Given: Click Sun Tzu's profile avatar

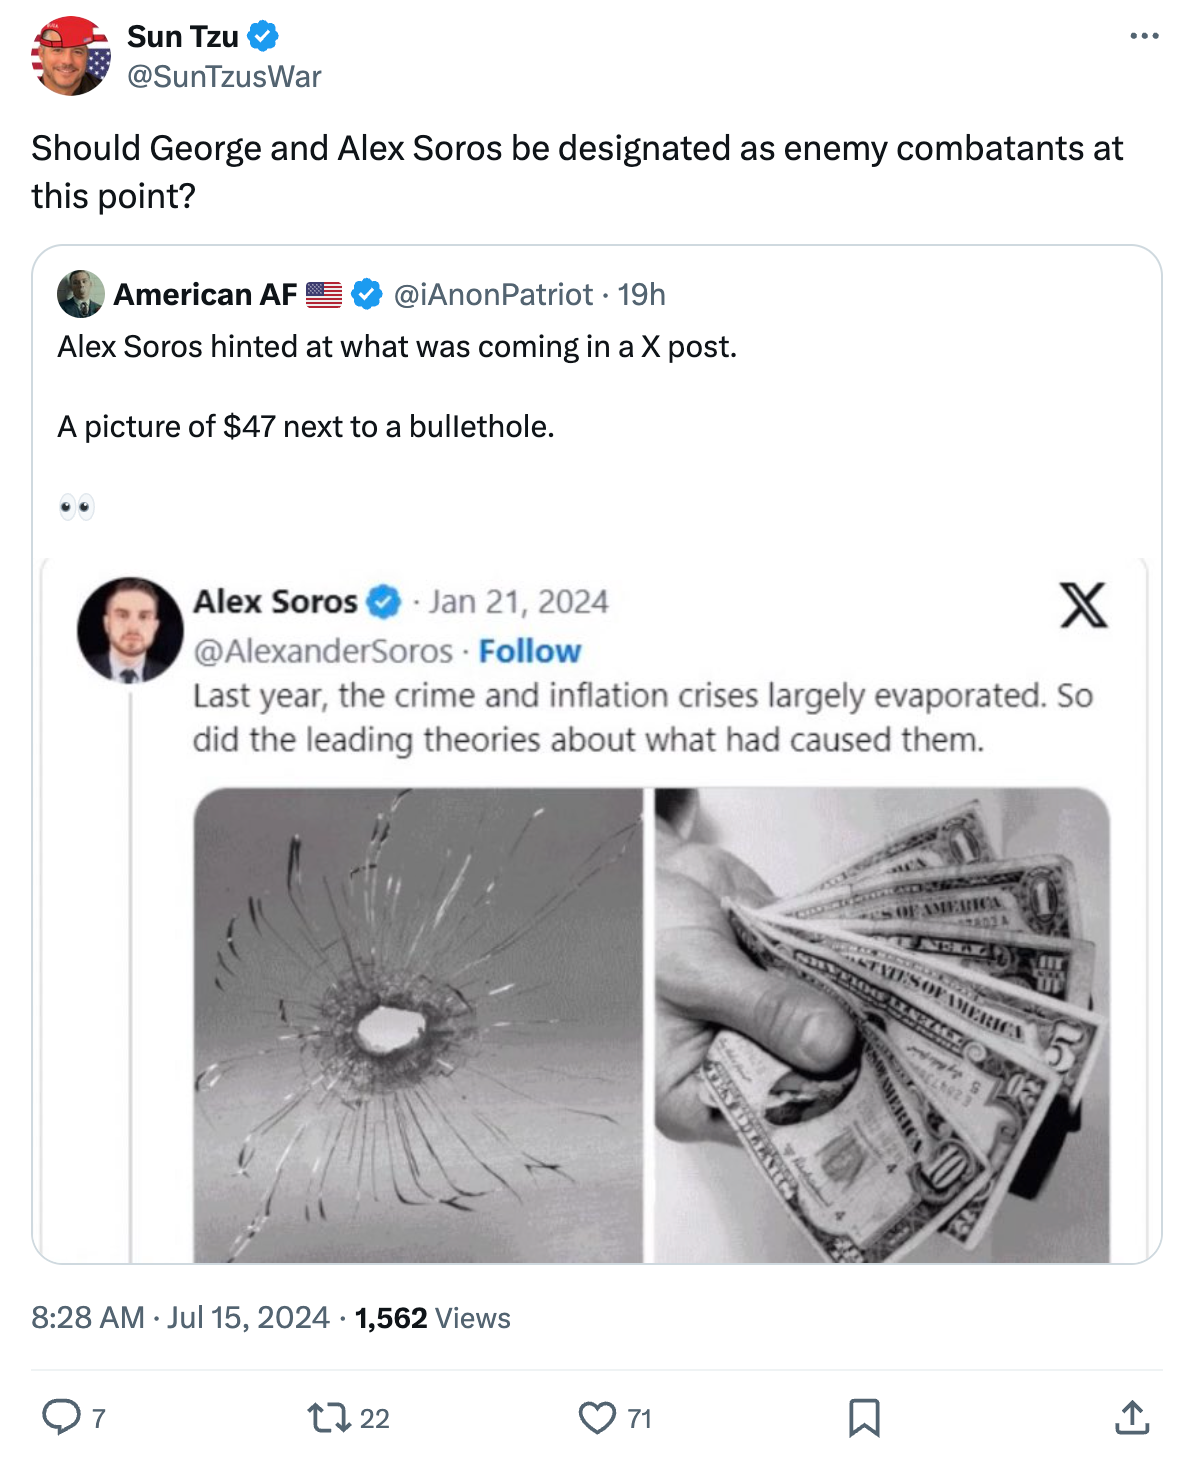Looking at the screenshot, I should (x=70, y=56).
